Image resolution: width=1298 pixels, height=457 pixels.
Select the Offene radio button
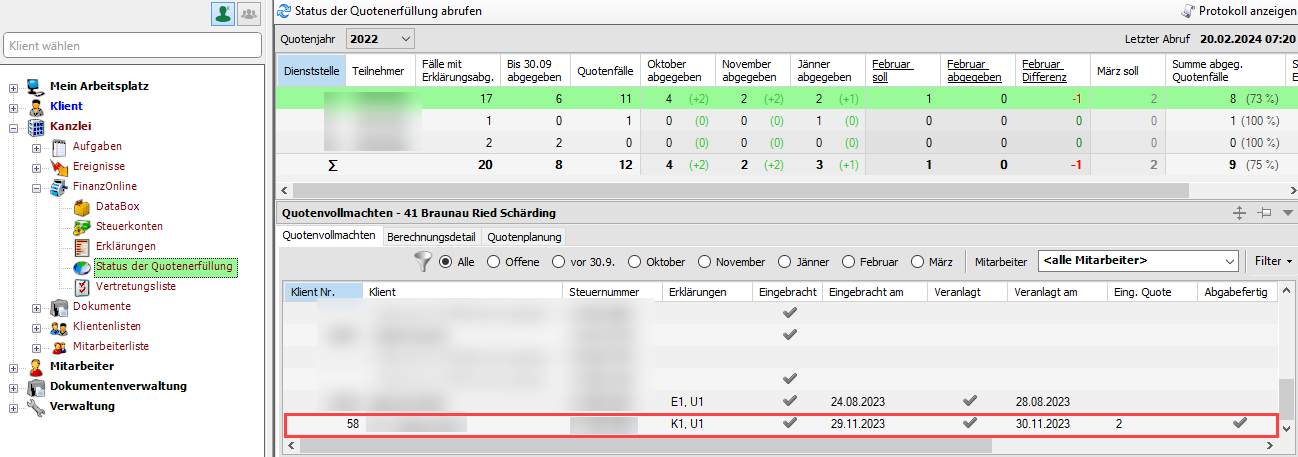(493, 262)
